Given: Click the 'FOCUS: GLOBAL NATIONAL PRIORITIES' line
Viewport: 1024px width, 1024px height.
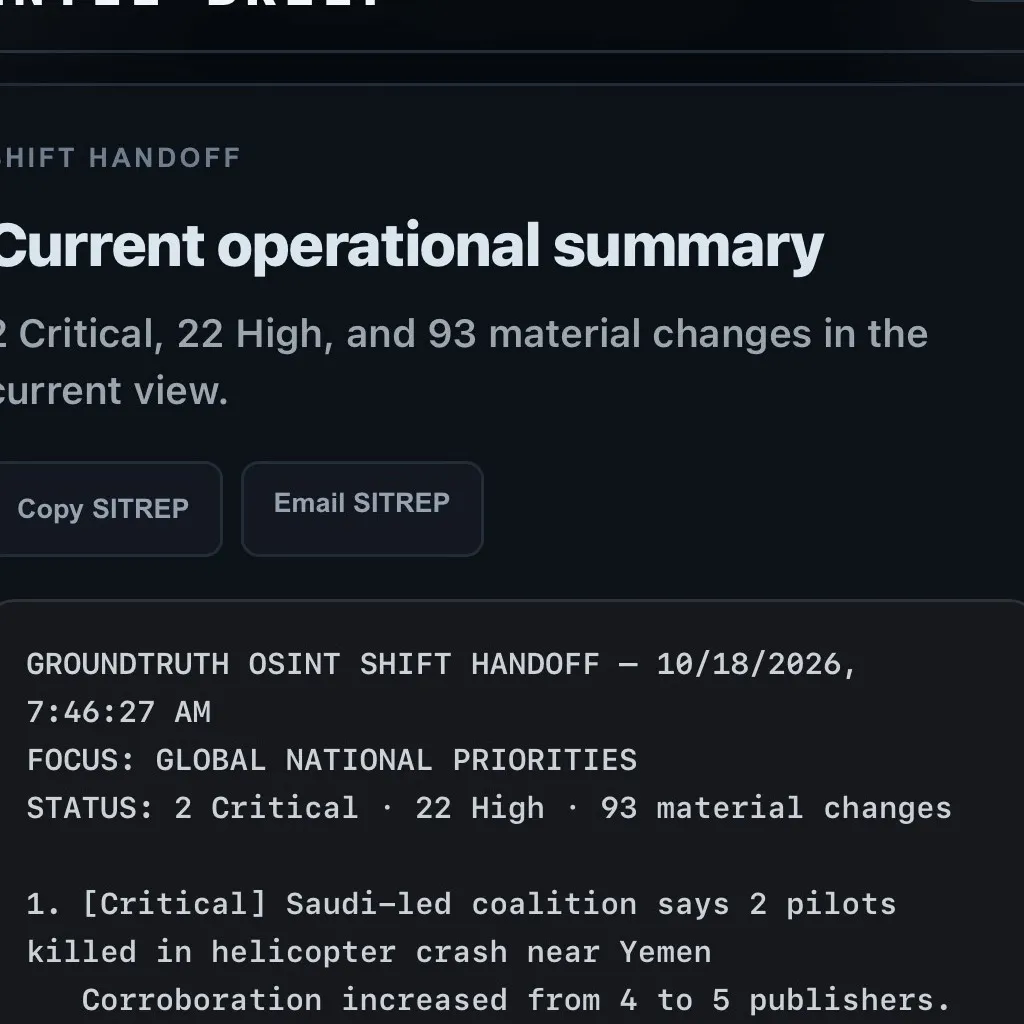Looking at the screenshot, I should coord(332,760).
